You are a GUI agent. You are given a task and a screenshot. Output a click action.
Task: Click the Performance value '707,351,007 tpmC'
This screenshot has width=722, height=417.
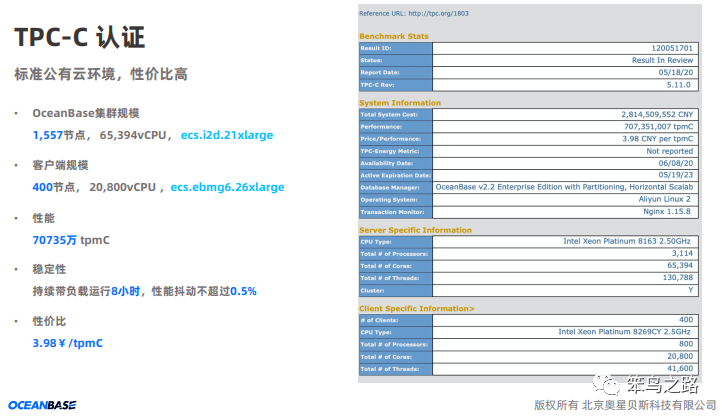point(658,127)
